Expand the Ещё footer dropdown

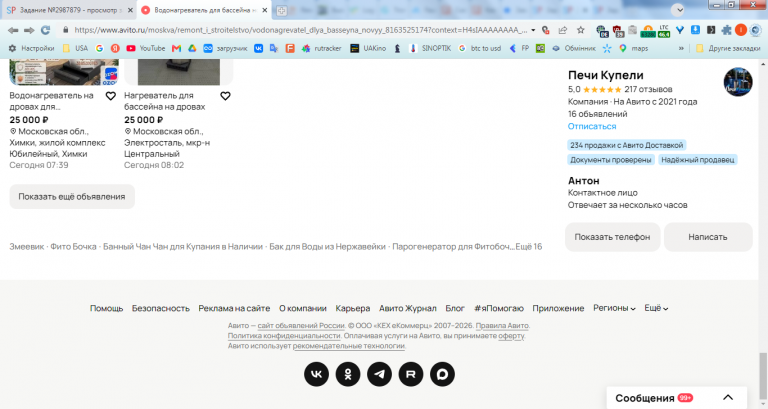click(656, 308)
